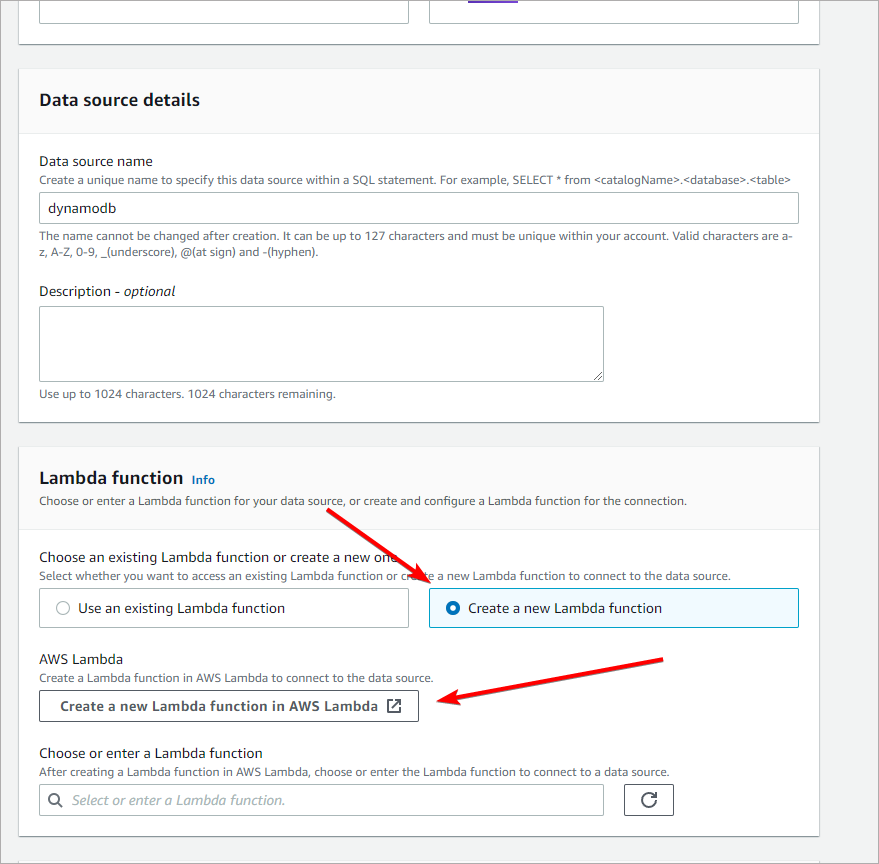Click the AWS Lambda label text
879x864 pixels.
point(81,659)
